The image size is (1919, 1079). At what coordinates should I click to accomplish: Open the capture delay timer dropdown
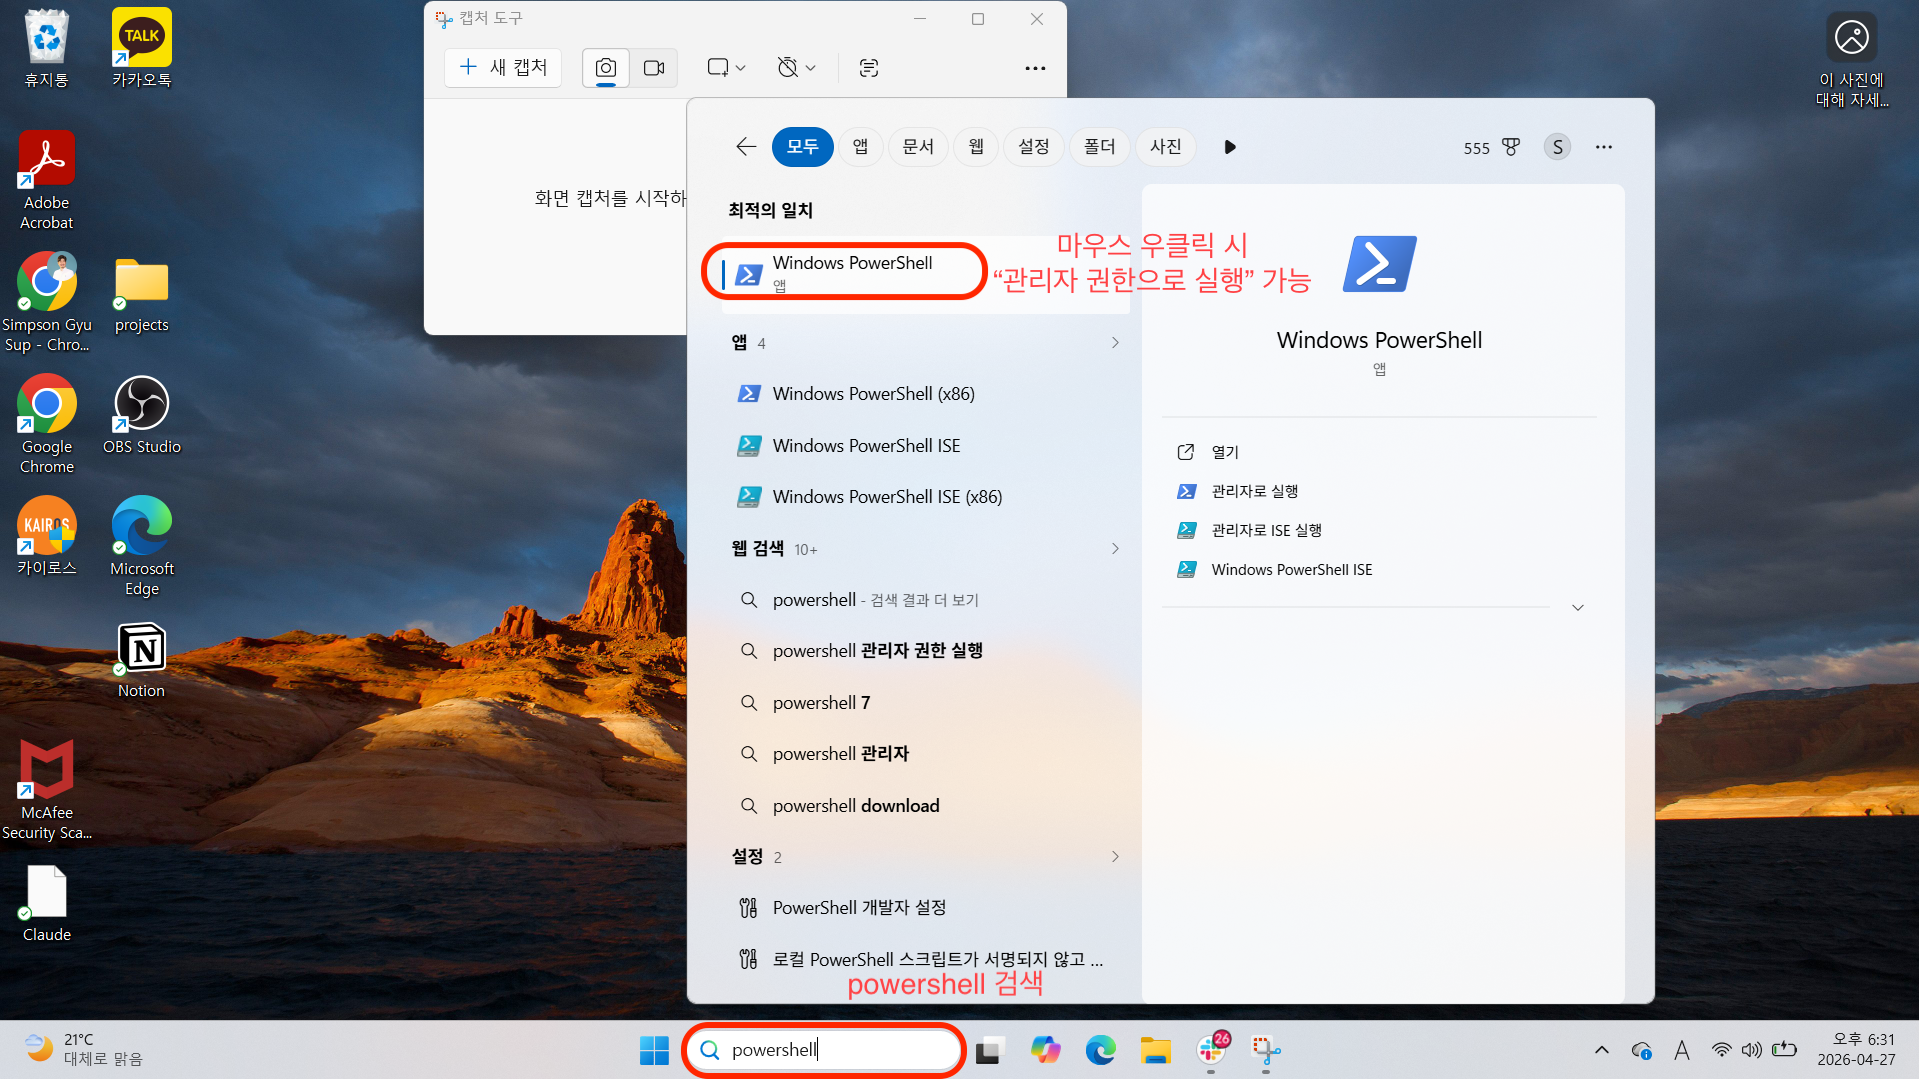tap(795, 67)
